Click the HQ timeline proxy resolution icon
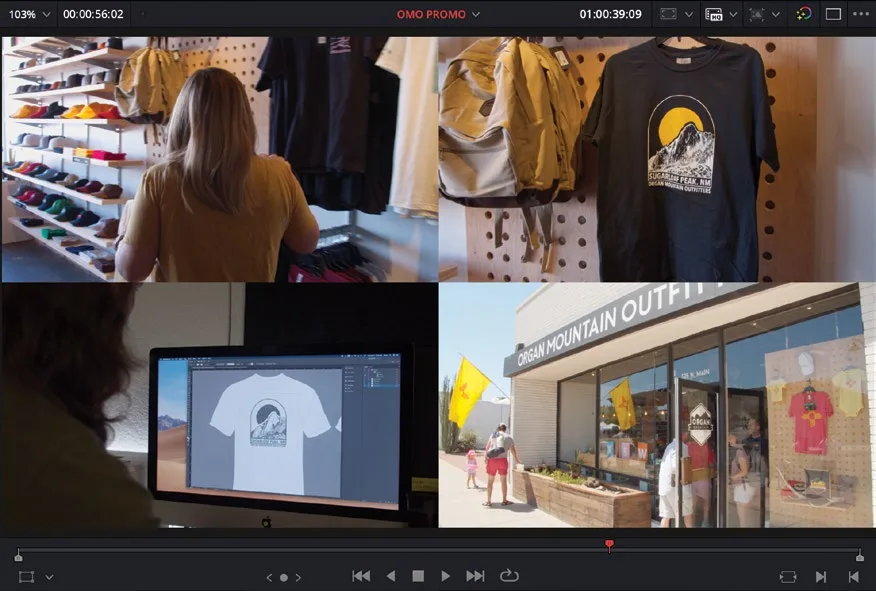 (713, 14)
